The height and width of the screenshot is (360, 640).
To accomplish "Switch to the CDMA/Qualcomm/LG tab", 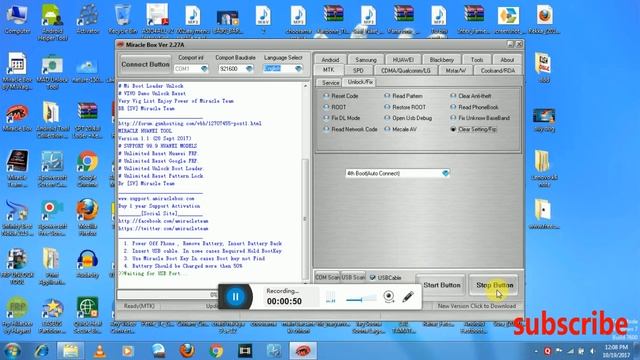I will [405, 70].
